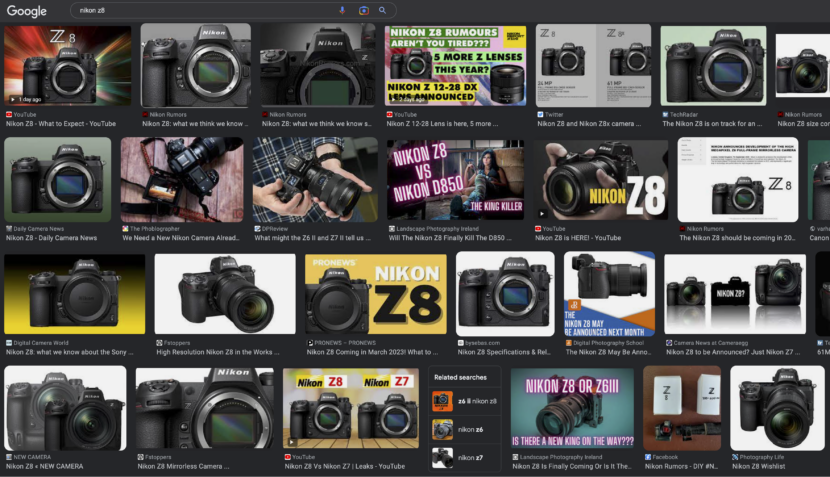Click YouTube favicon under 'Nikon Z8 is HERE!'
The height and width of the screenshot is (477, 830).
538,229
